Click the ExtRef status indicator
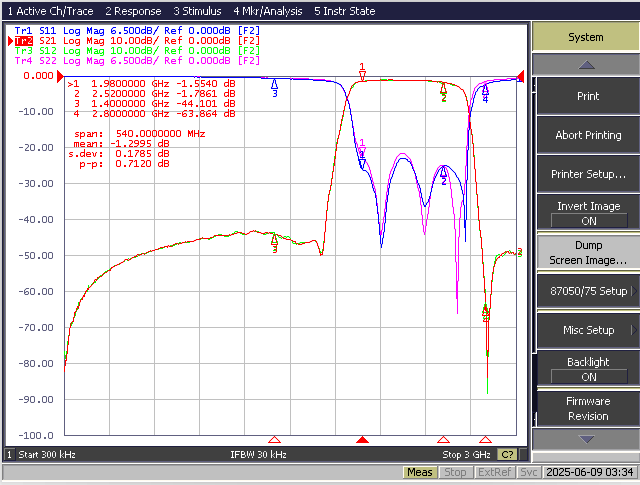The image size is (640, 485). coord(494,472)
